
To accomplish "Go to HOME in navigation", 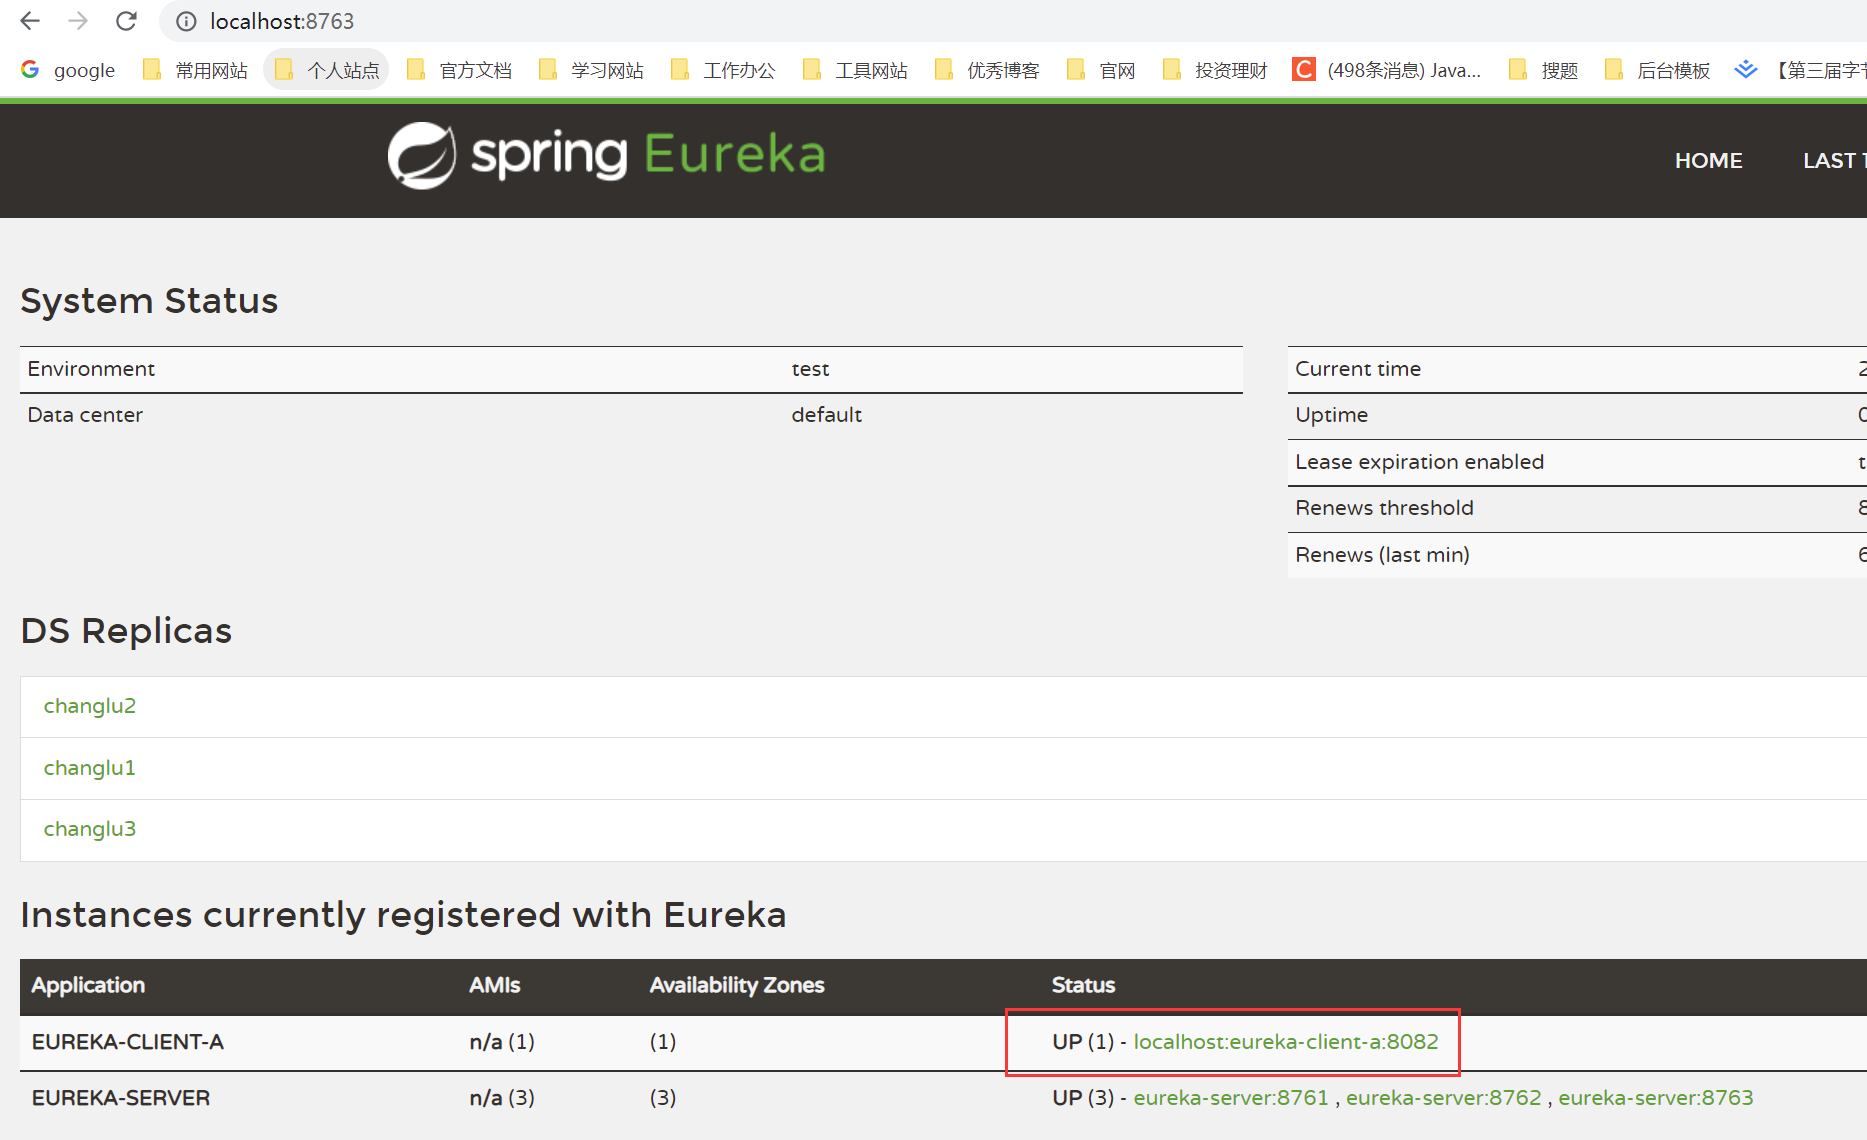I will [x=1708, y=160].
